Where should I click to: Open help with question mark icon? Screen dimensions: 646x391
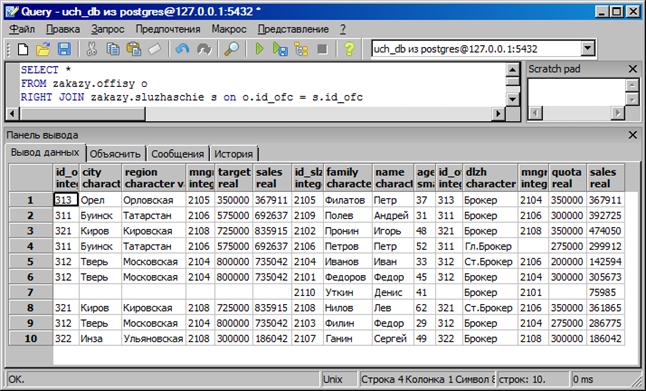[x=349, y=49]
